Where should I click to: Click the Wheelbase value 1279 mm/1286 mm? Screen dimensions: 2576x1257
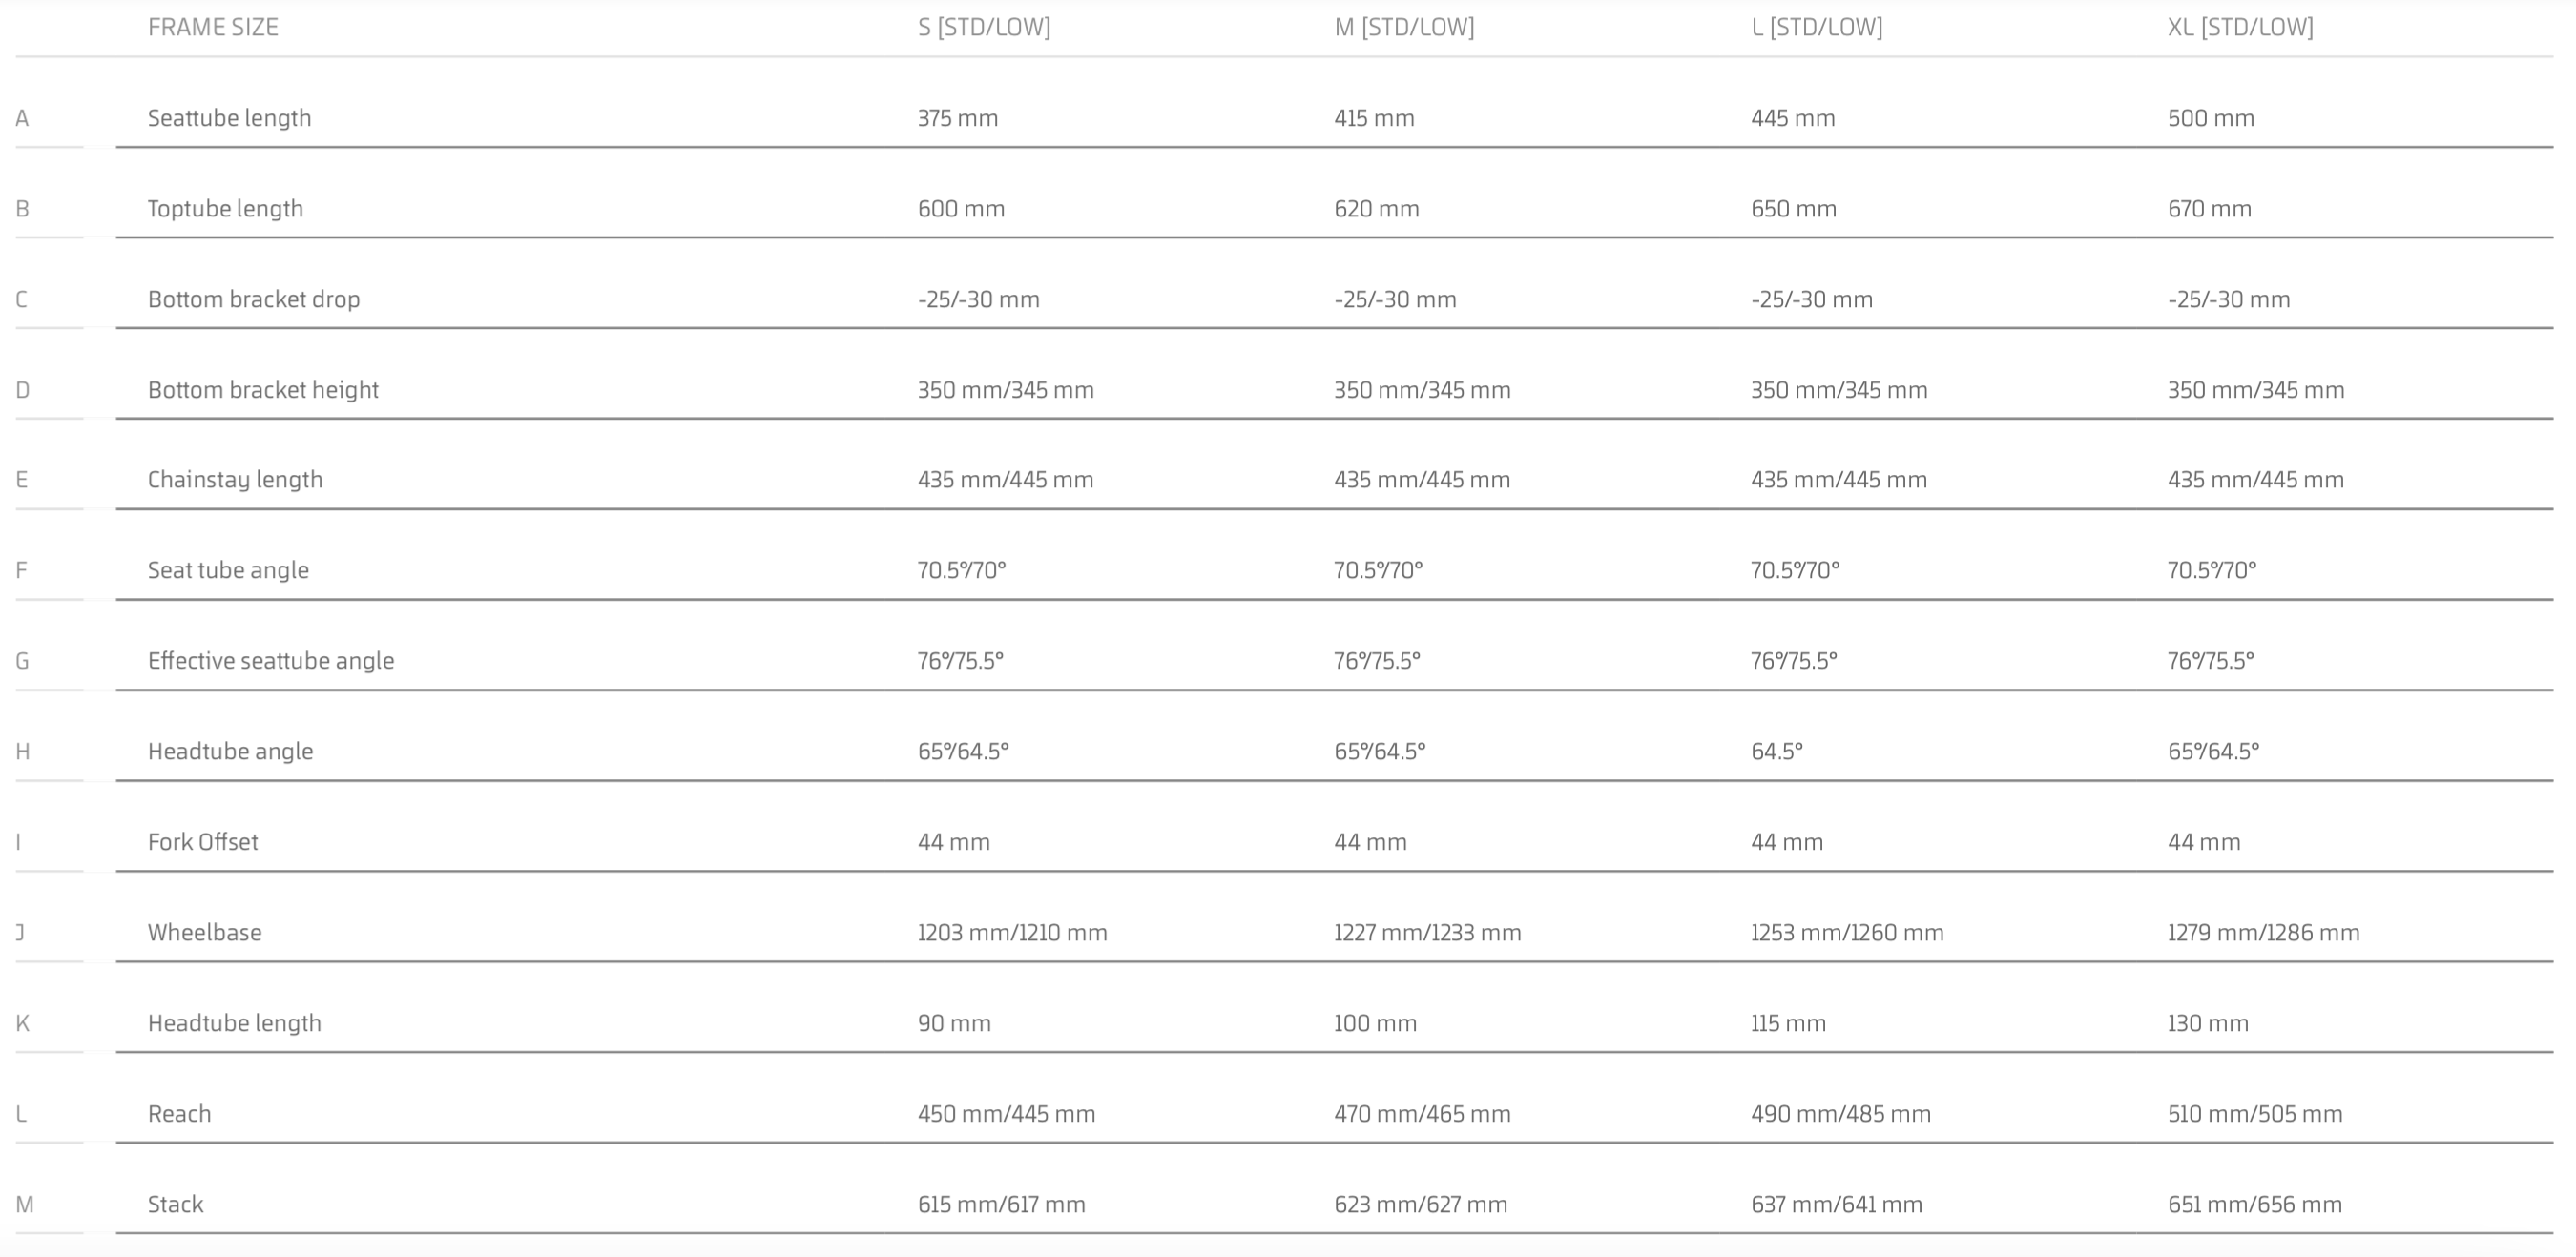[2264, 933]
